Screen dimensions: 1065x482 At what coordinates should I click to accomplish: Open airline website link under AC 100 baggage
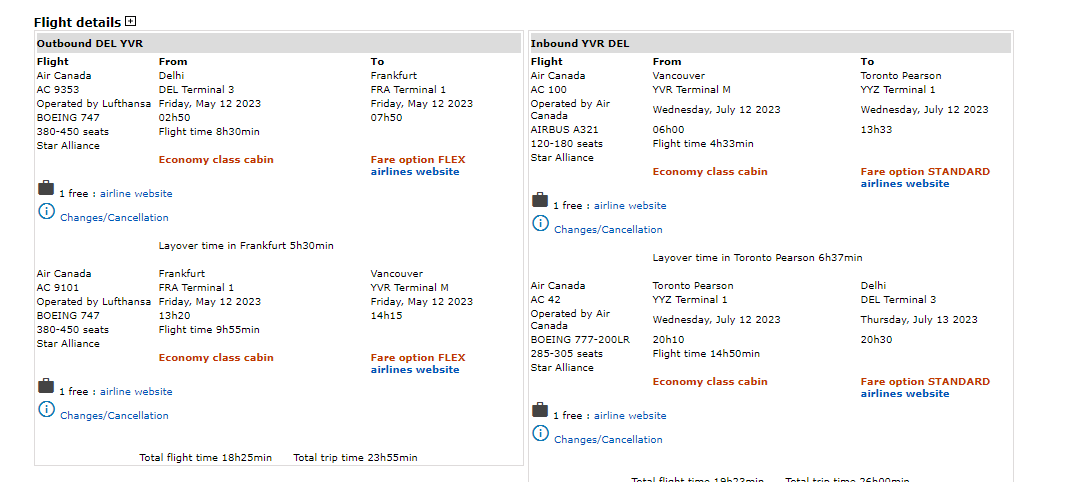630,206
